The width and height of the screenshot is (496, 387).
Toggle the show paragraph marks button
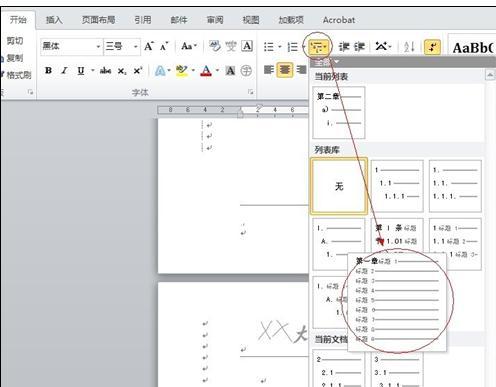pyautogui.click(x=432, y=47)
